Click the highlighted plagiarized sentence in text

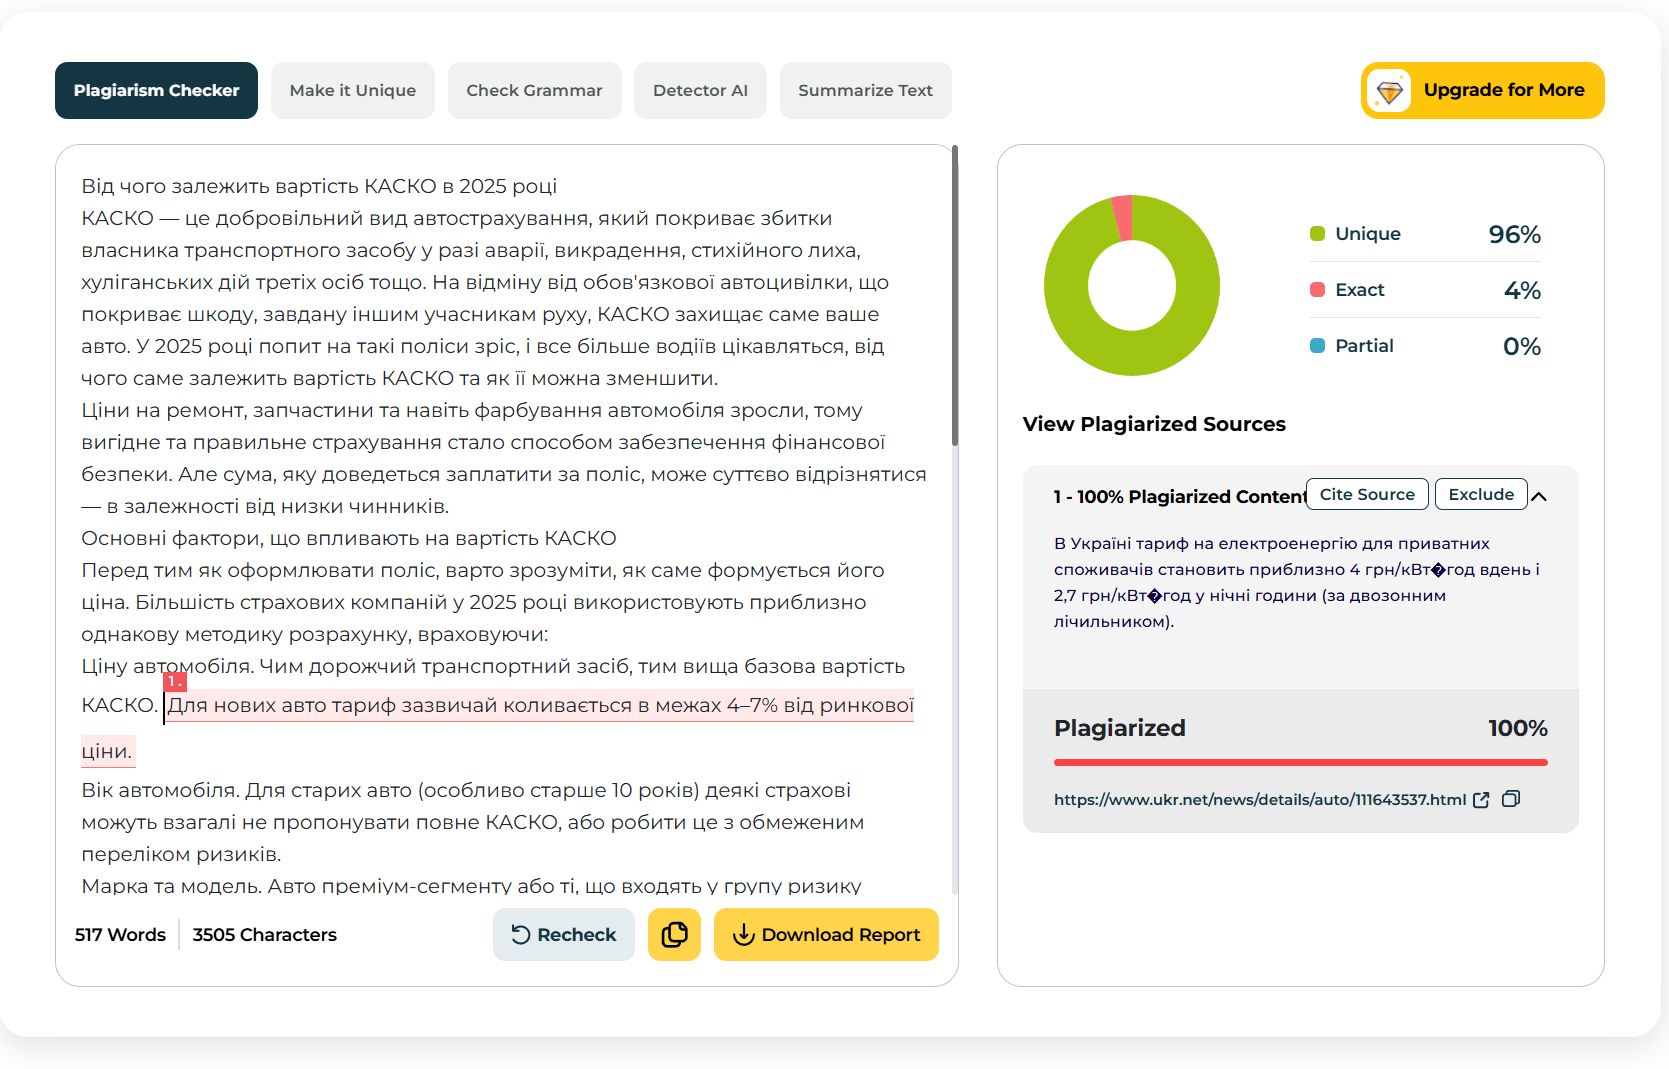coord(540,706)
